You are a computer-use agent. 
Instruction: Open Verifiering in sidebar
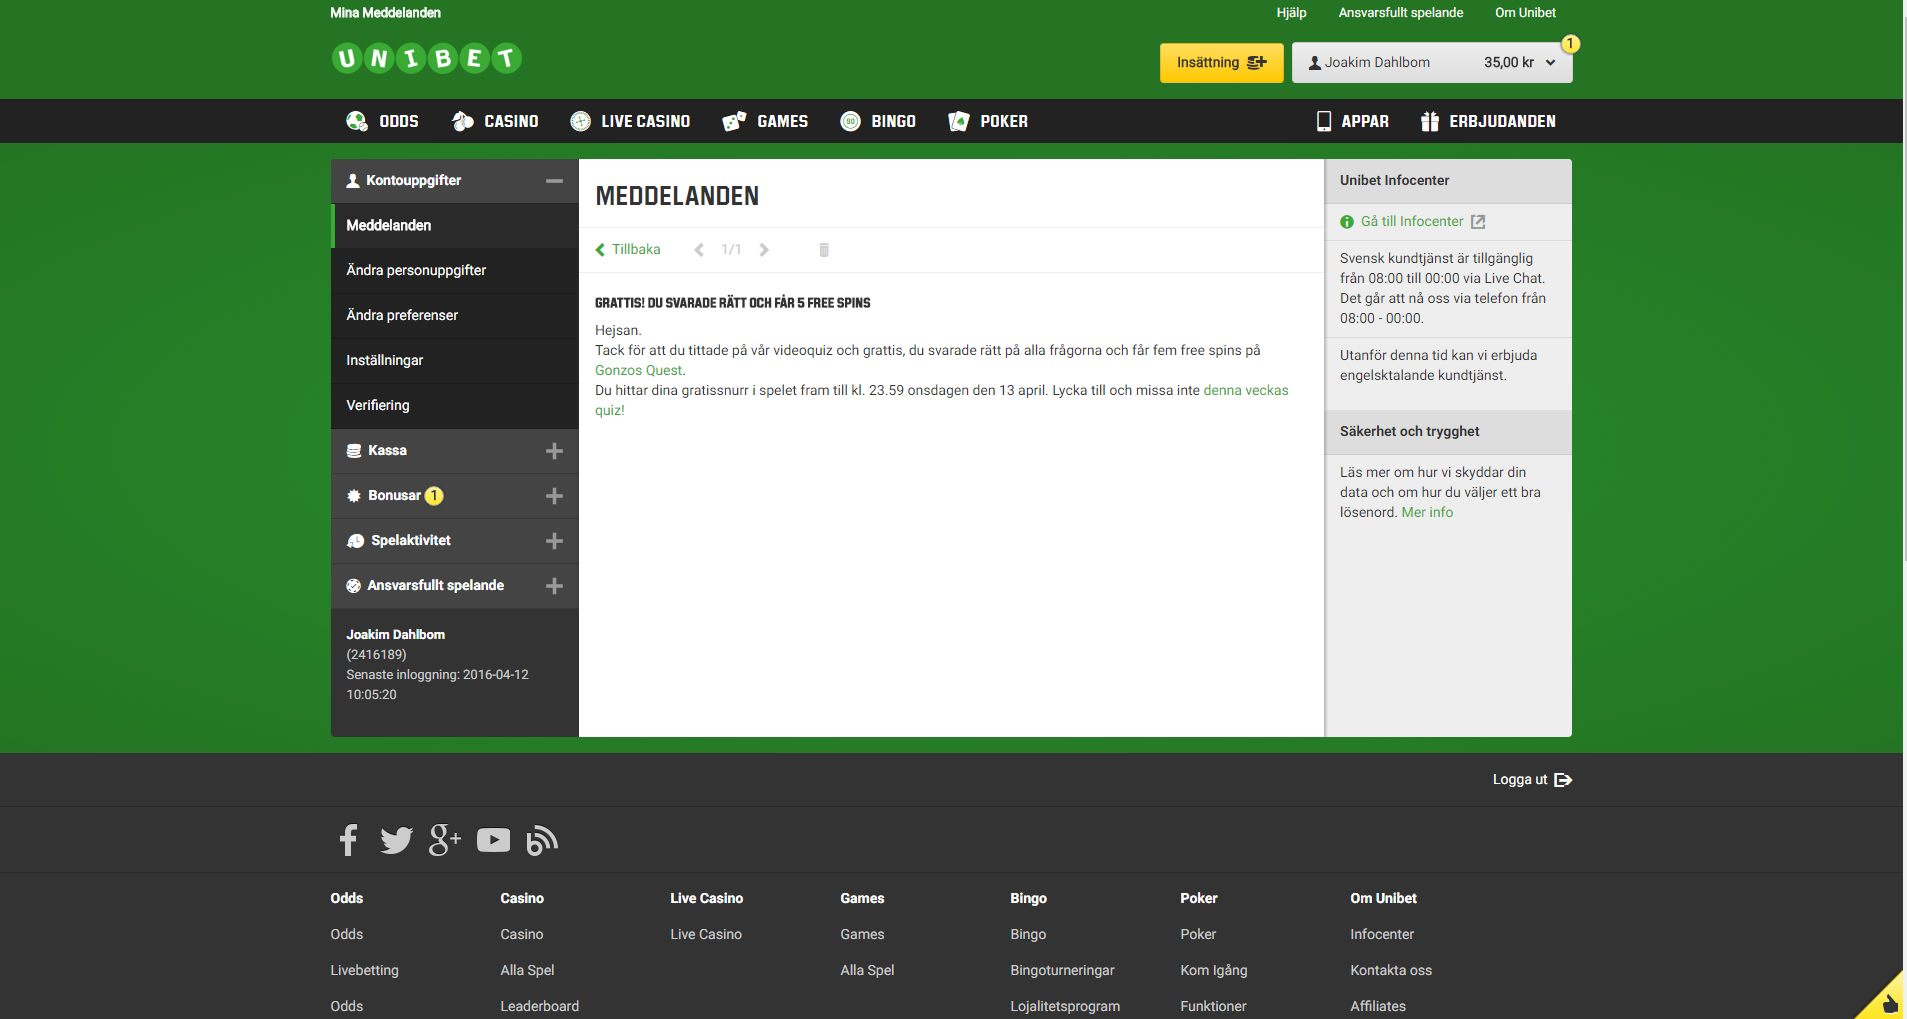tap(455, 406)
